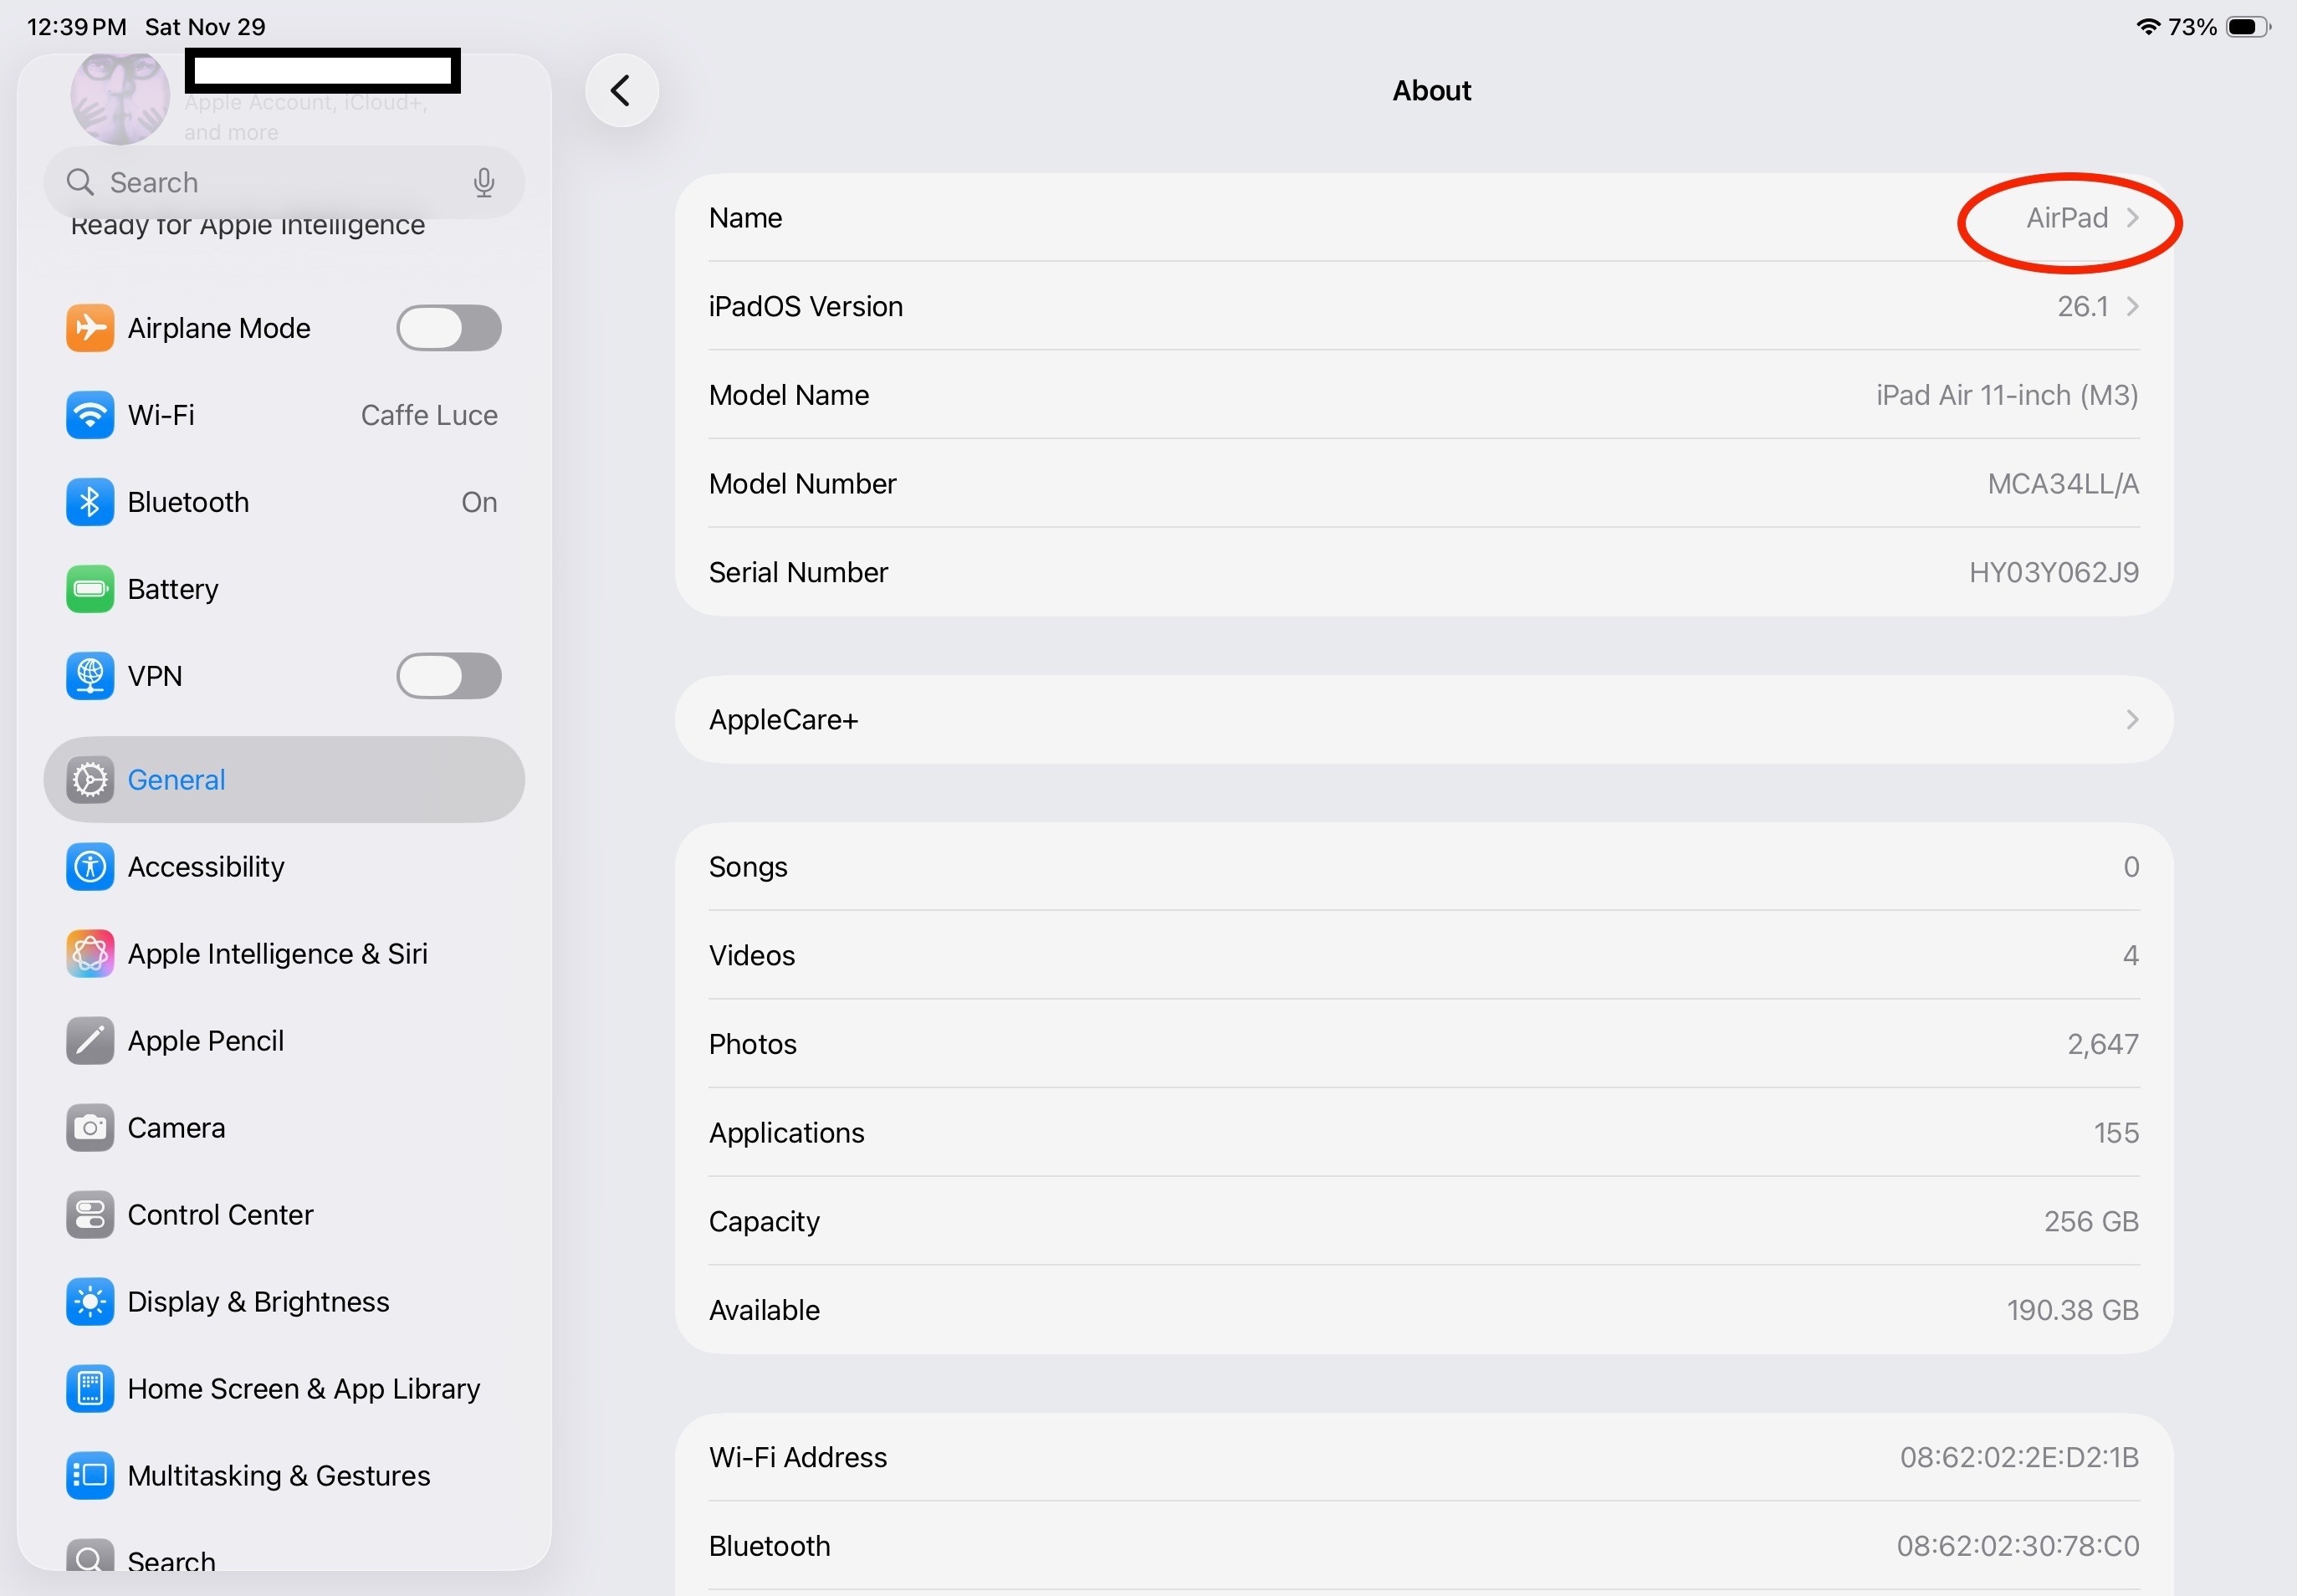
Task: Open Display & Brightness in sidebar
Action: point(258,1302)
